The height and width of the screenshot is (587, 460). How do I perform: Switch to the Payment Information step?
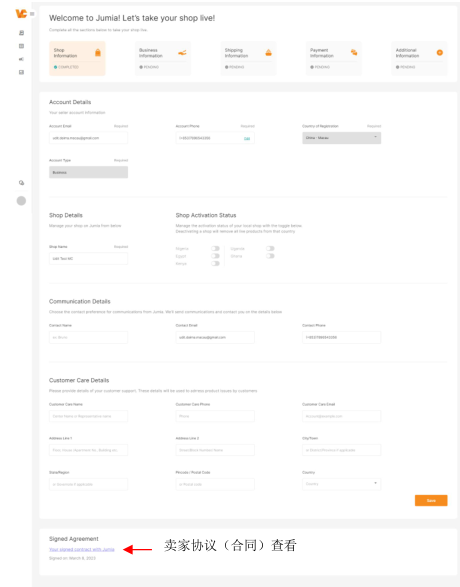click(334, 58)
